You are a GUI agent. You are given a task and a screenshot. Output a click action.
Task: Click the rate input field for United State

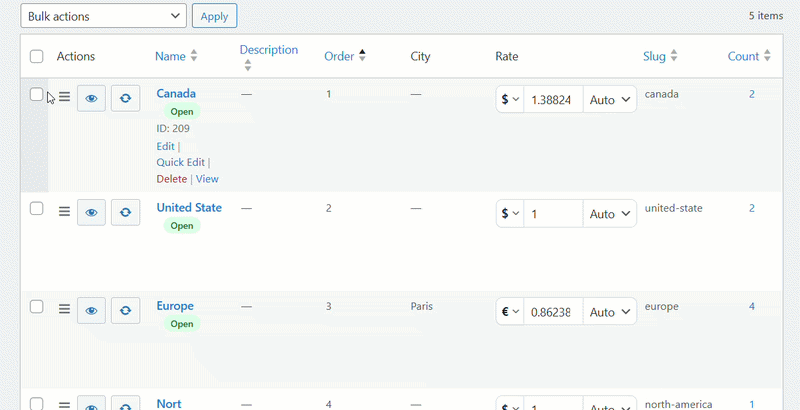coord(553,214)
